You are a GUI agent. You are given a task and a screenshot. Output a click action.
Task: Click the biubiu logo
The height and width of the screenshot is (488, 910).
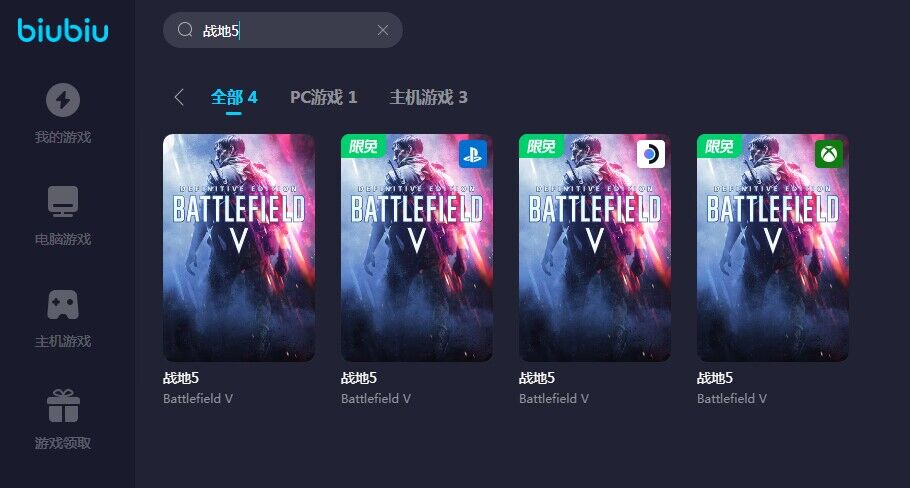point(63,30)
